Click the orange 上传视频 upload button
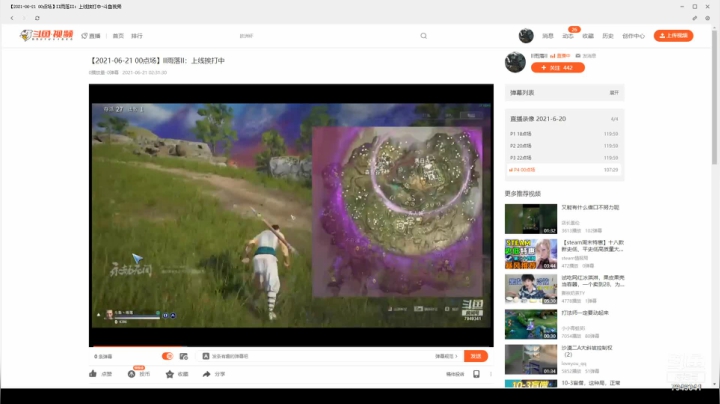This screenshot has height=404, width=720. pyautogui.click(x=673, y=36)
